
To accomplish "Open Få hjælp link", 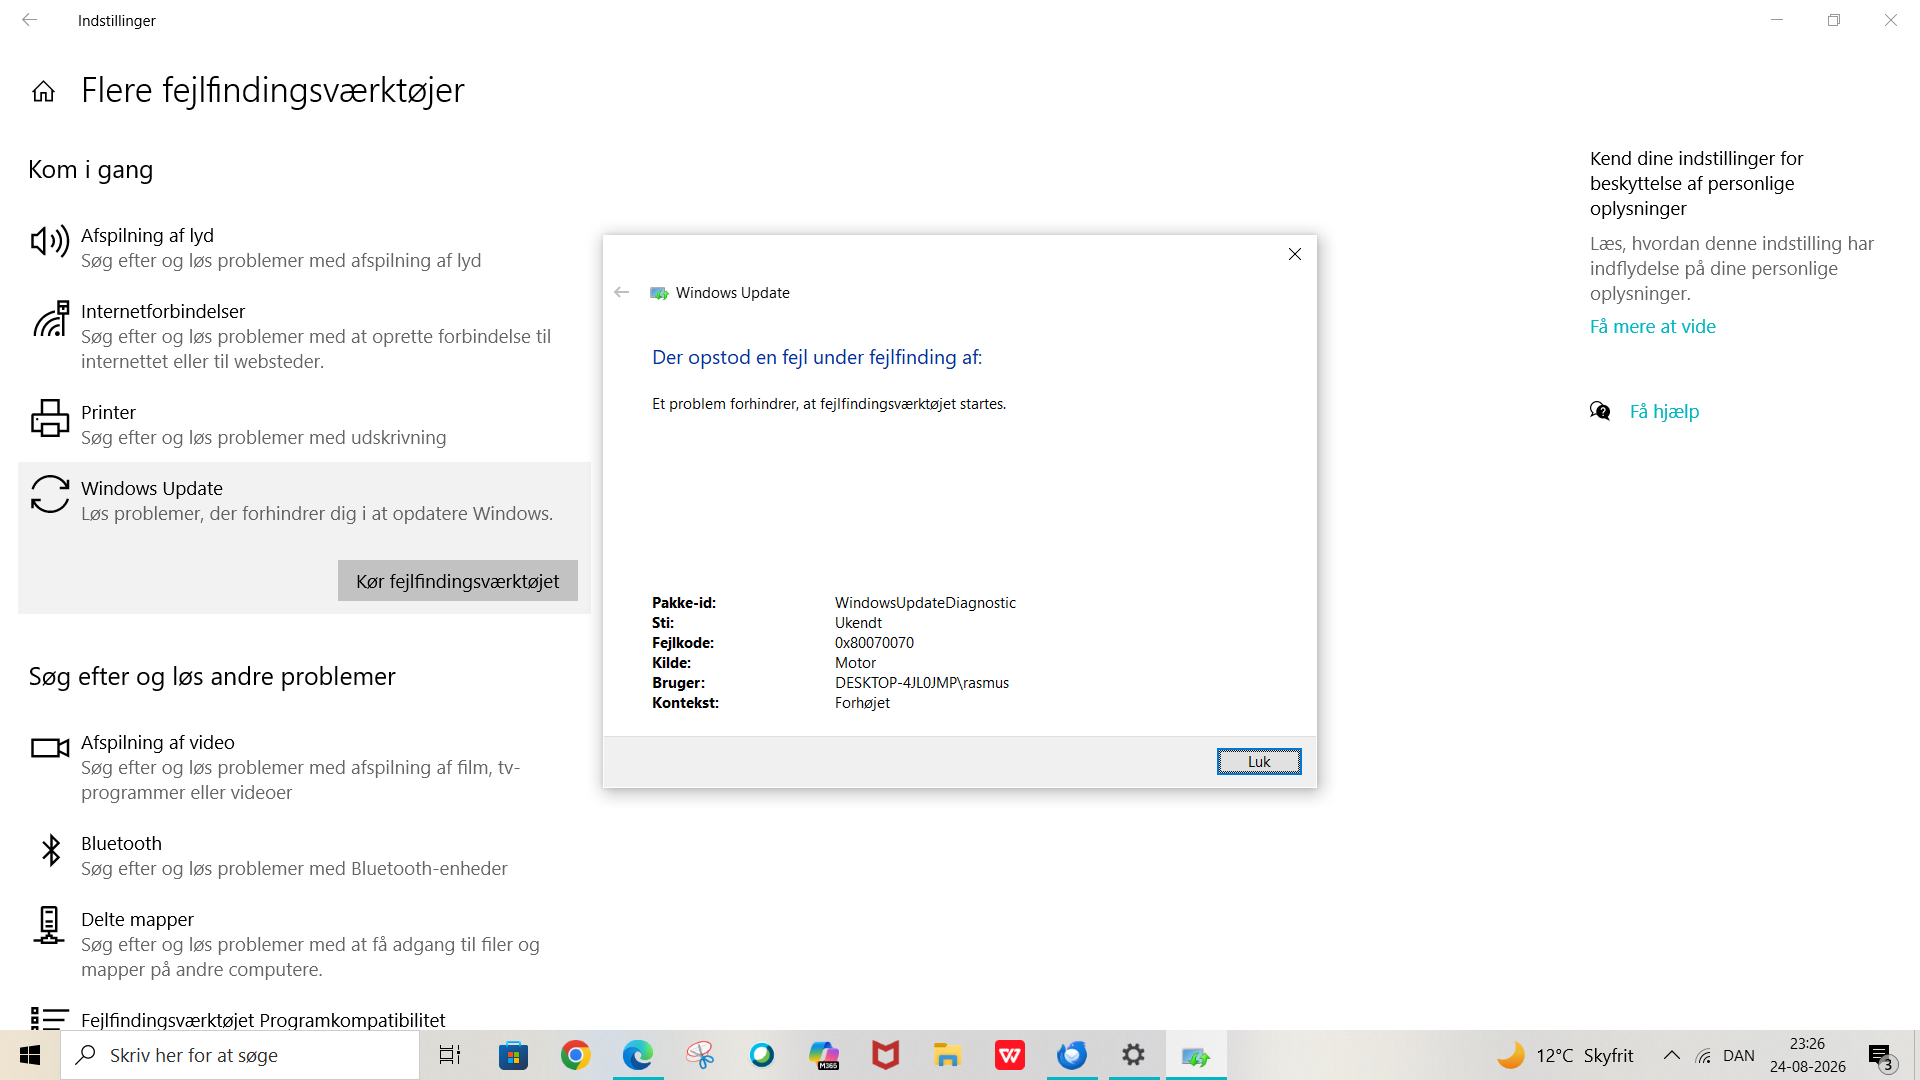I will pyautogui.click(x=1665, y=412).
